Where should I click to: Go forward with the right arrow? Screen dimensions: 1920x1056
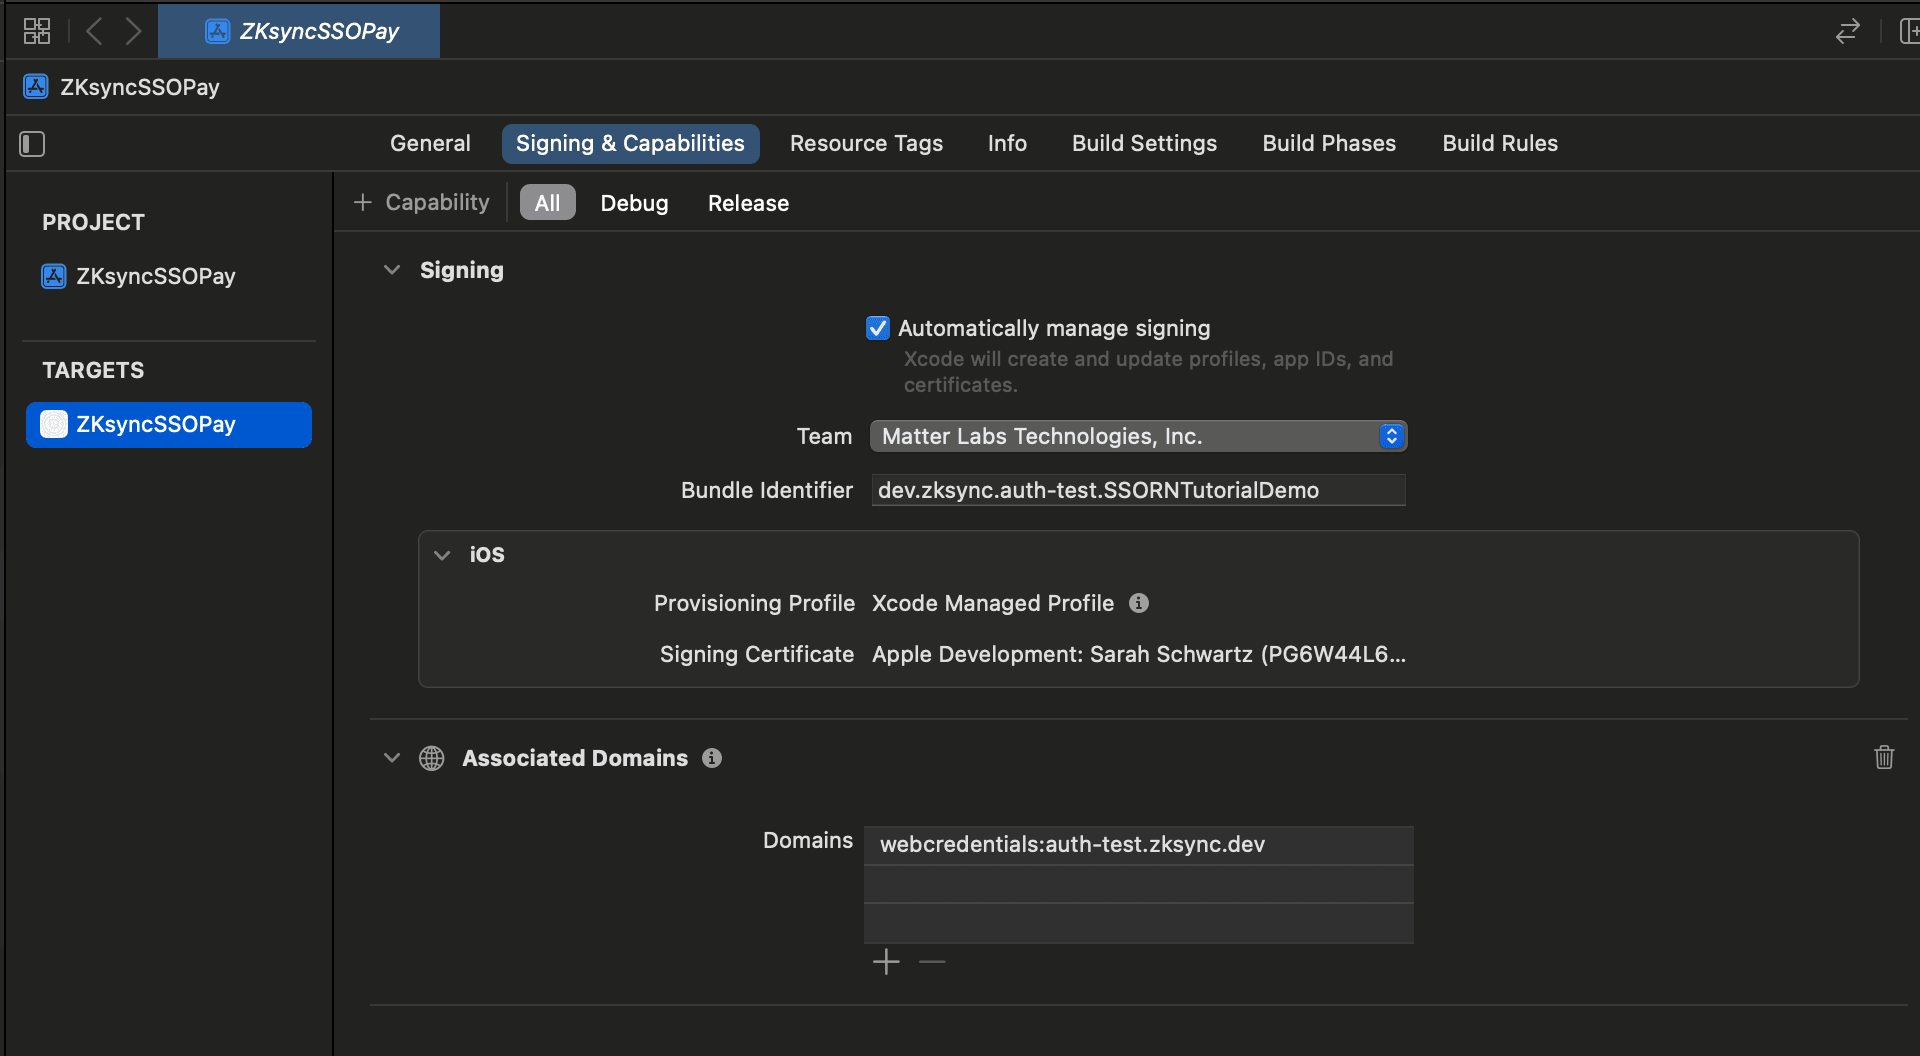(133, 31)
